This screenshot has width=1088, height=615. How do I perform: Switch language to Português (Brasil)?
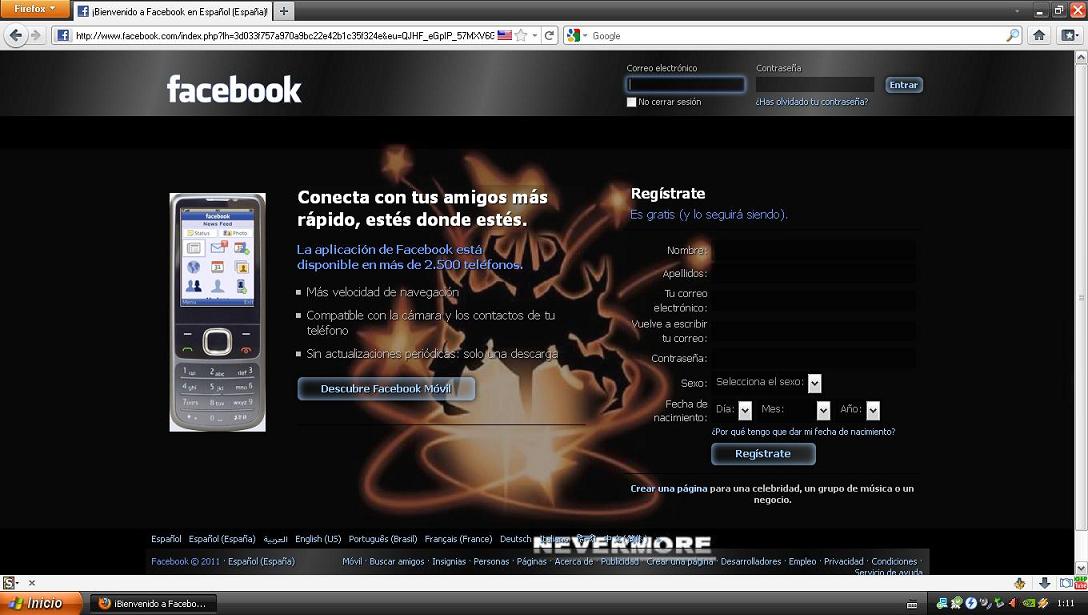coord(383,539)
